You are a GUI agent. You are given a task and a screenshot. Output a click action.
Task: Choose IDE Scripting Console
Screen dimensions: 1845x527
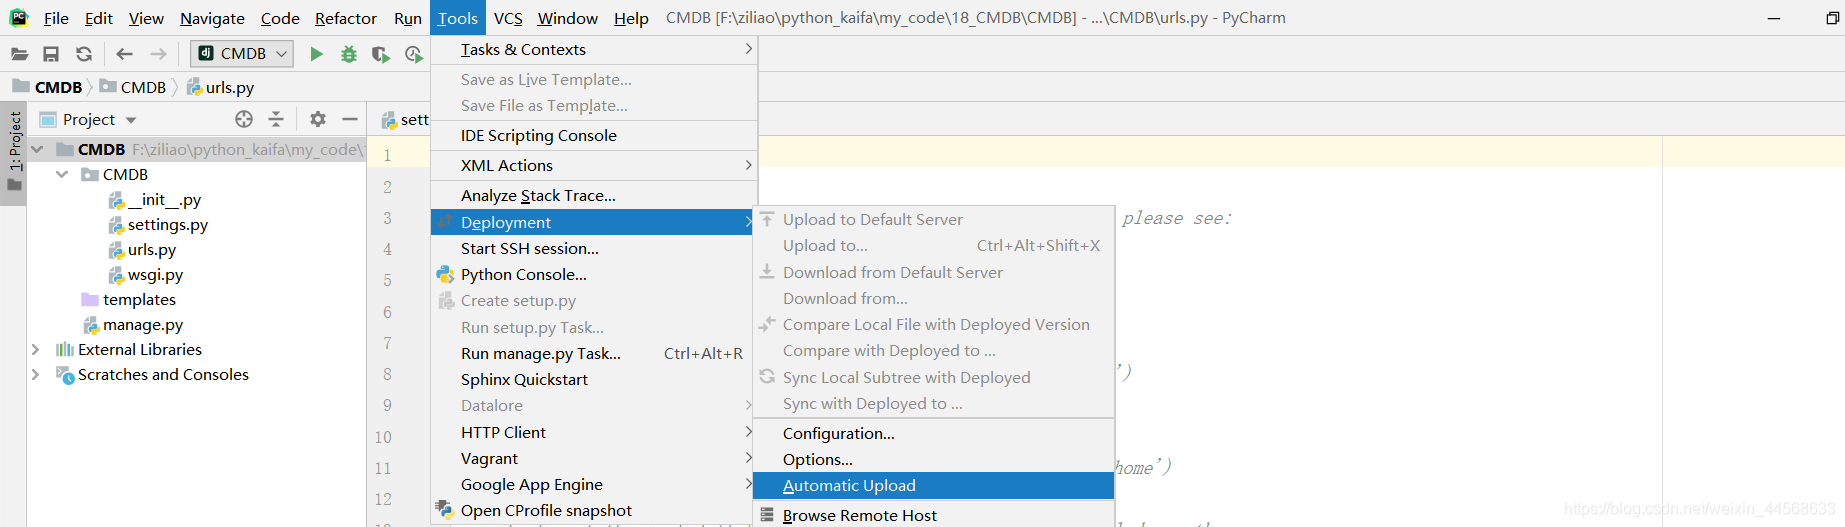[594, 135]
